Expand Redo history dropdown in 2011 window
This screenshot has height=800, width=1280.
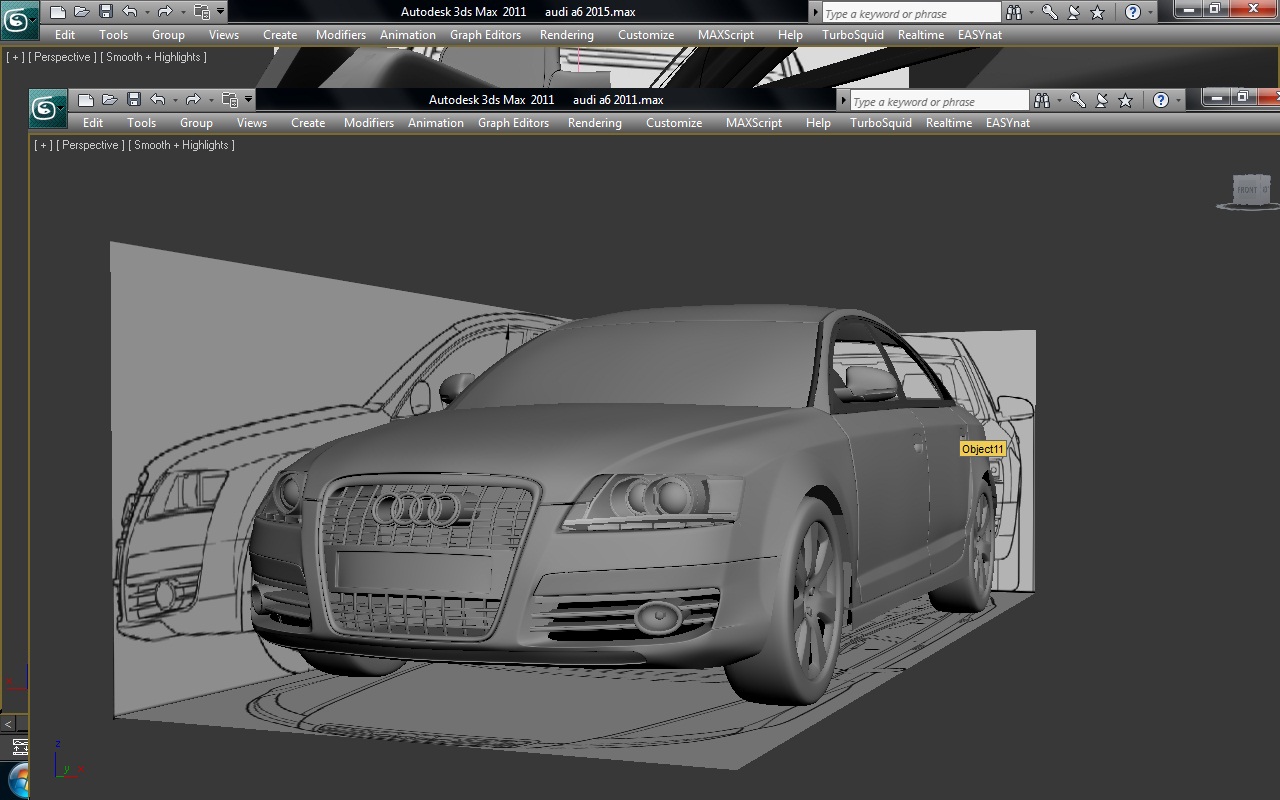pyautogui.click(x=212, y=100)
